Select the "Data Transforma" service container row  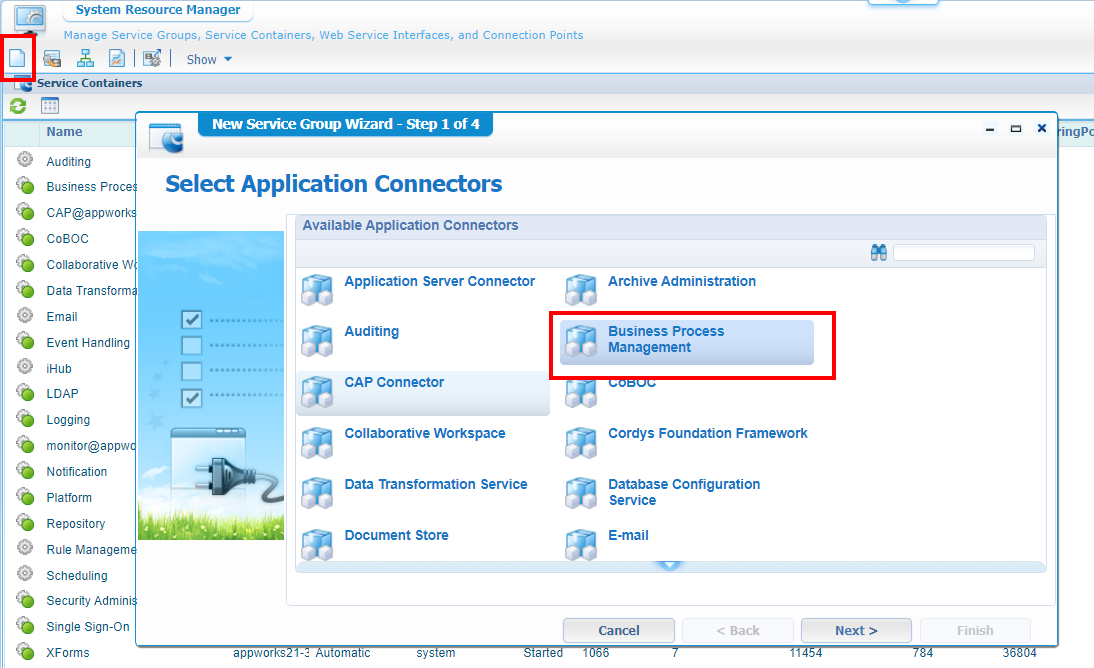(91, 290)
